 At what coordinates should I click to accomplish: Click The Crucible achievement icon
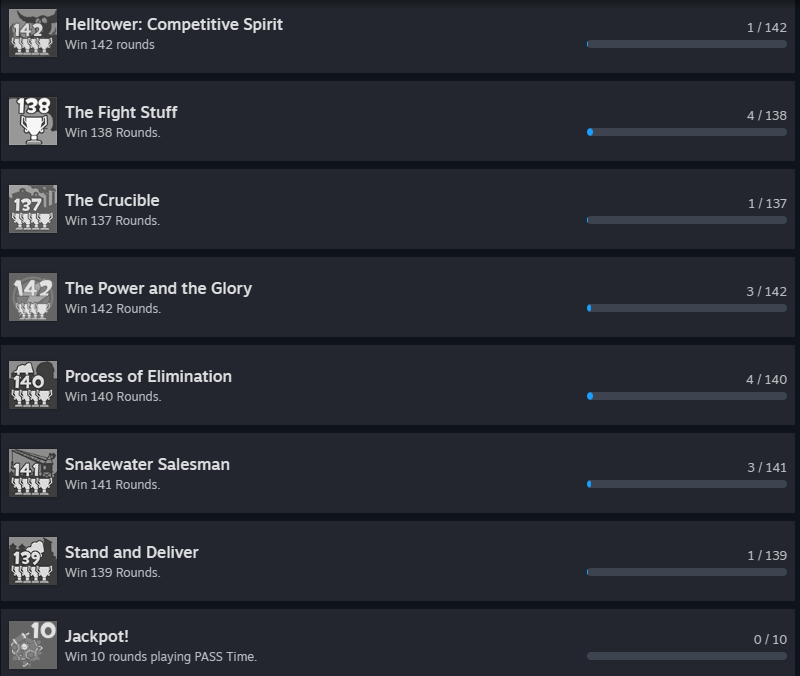point(33,209)
